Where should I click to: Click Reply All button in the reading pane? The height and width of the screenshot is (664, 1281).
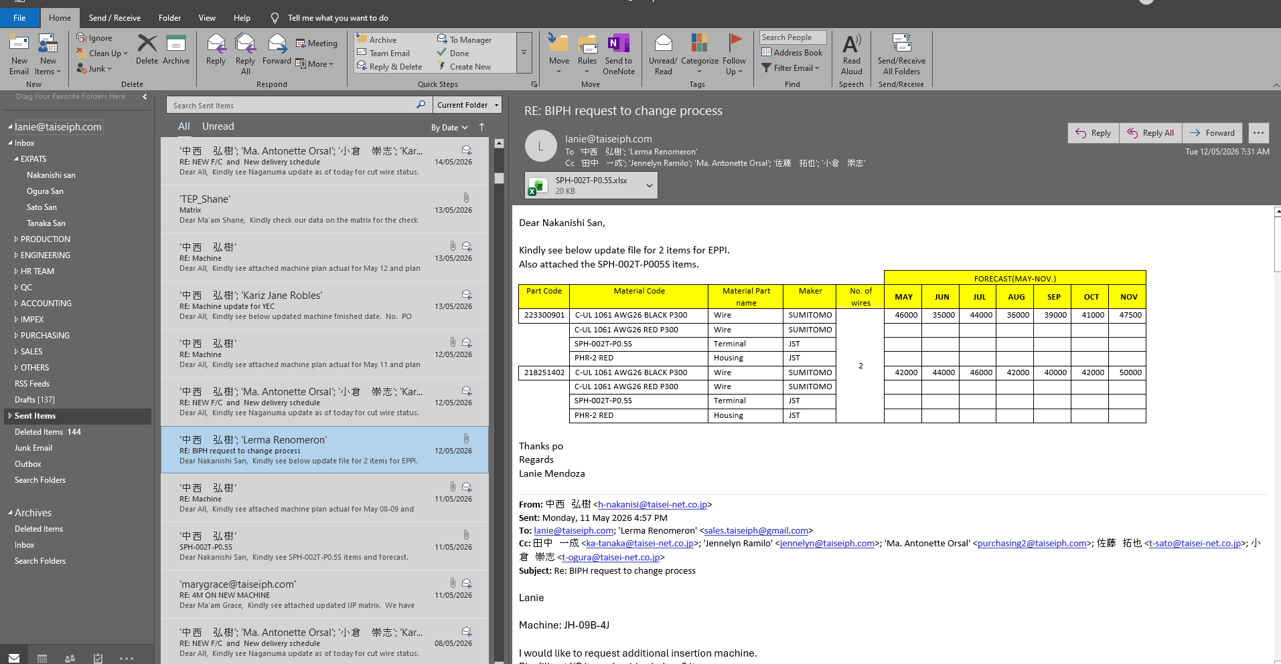coord(1151,133)
